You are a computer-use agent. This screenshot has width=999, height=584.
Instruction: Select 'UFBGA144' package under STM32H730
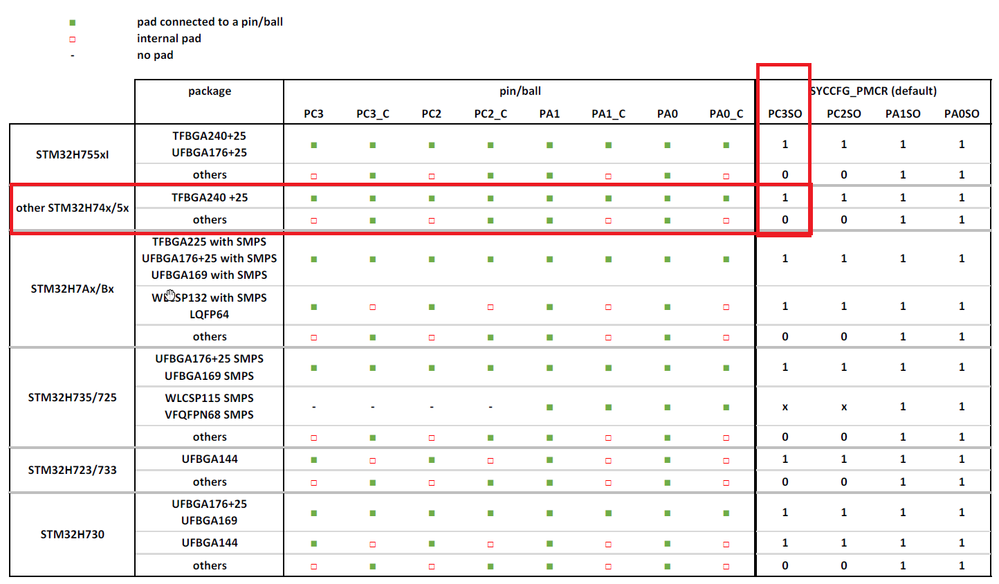click(x=209, y=543)
